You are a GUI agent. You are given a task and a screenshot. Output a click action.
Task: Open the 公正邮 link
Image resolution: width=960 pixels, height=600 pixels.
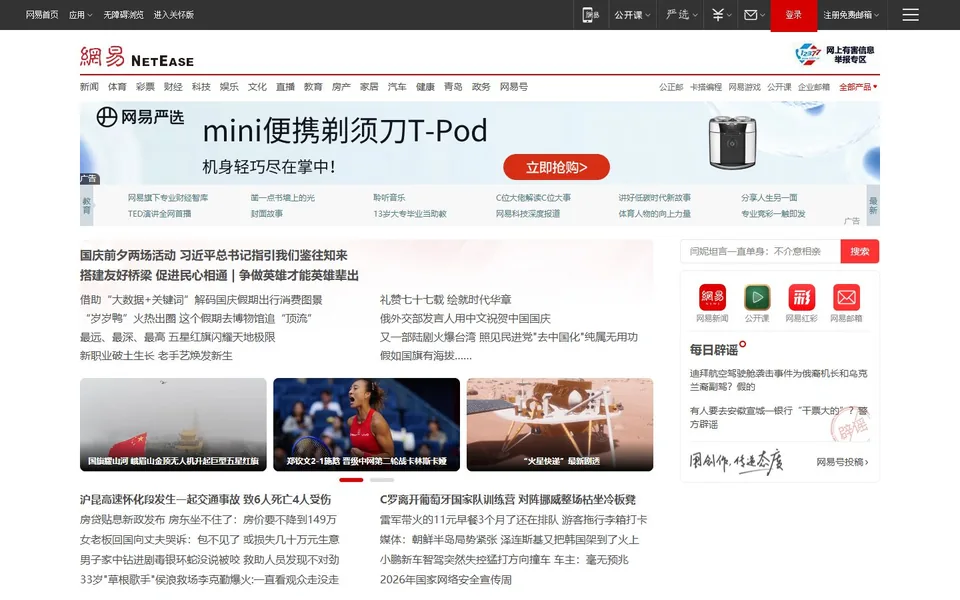[x=670, y=87]
